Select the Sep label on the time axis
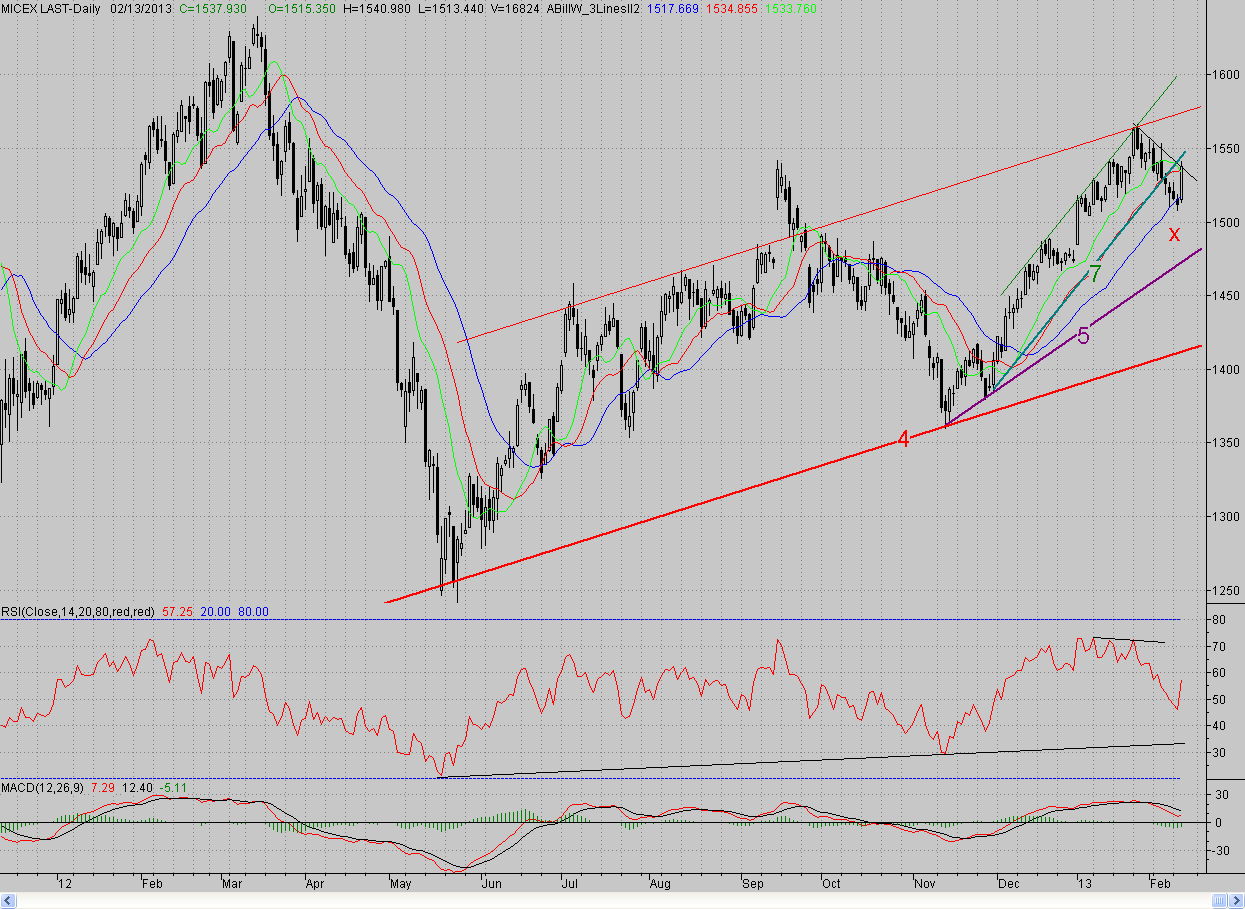Image resolution: width=1245 pixels, height=909 pixels. 753,884
